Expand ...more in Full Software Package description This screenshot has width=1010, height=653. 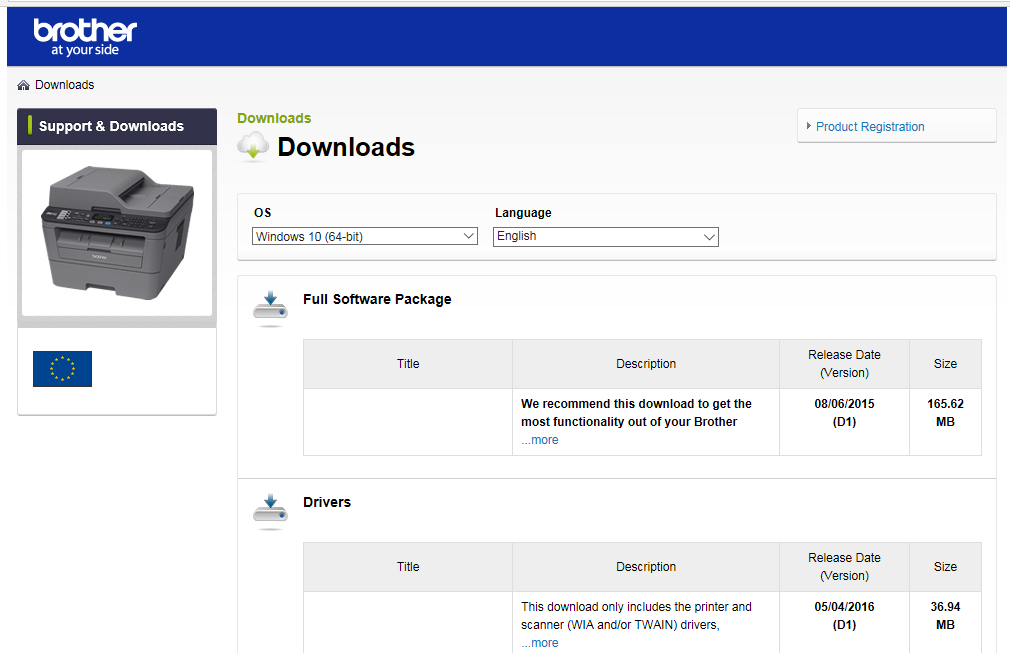[540, 440]
